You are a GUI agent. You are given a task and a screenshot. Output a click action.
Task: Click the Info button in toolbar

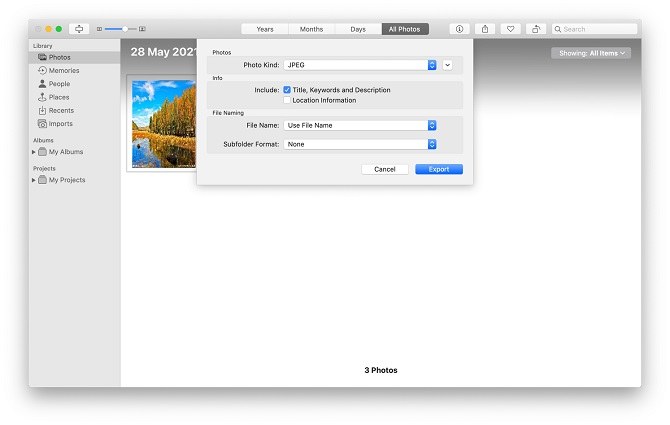coord(459,29)
